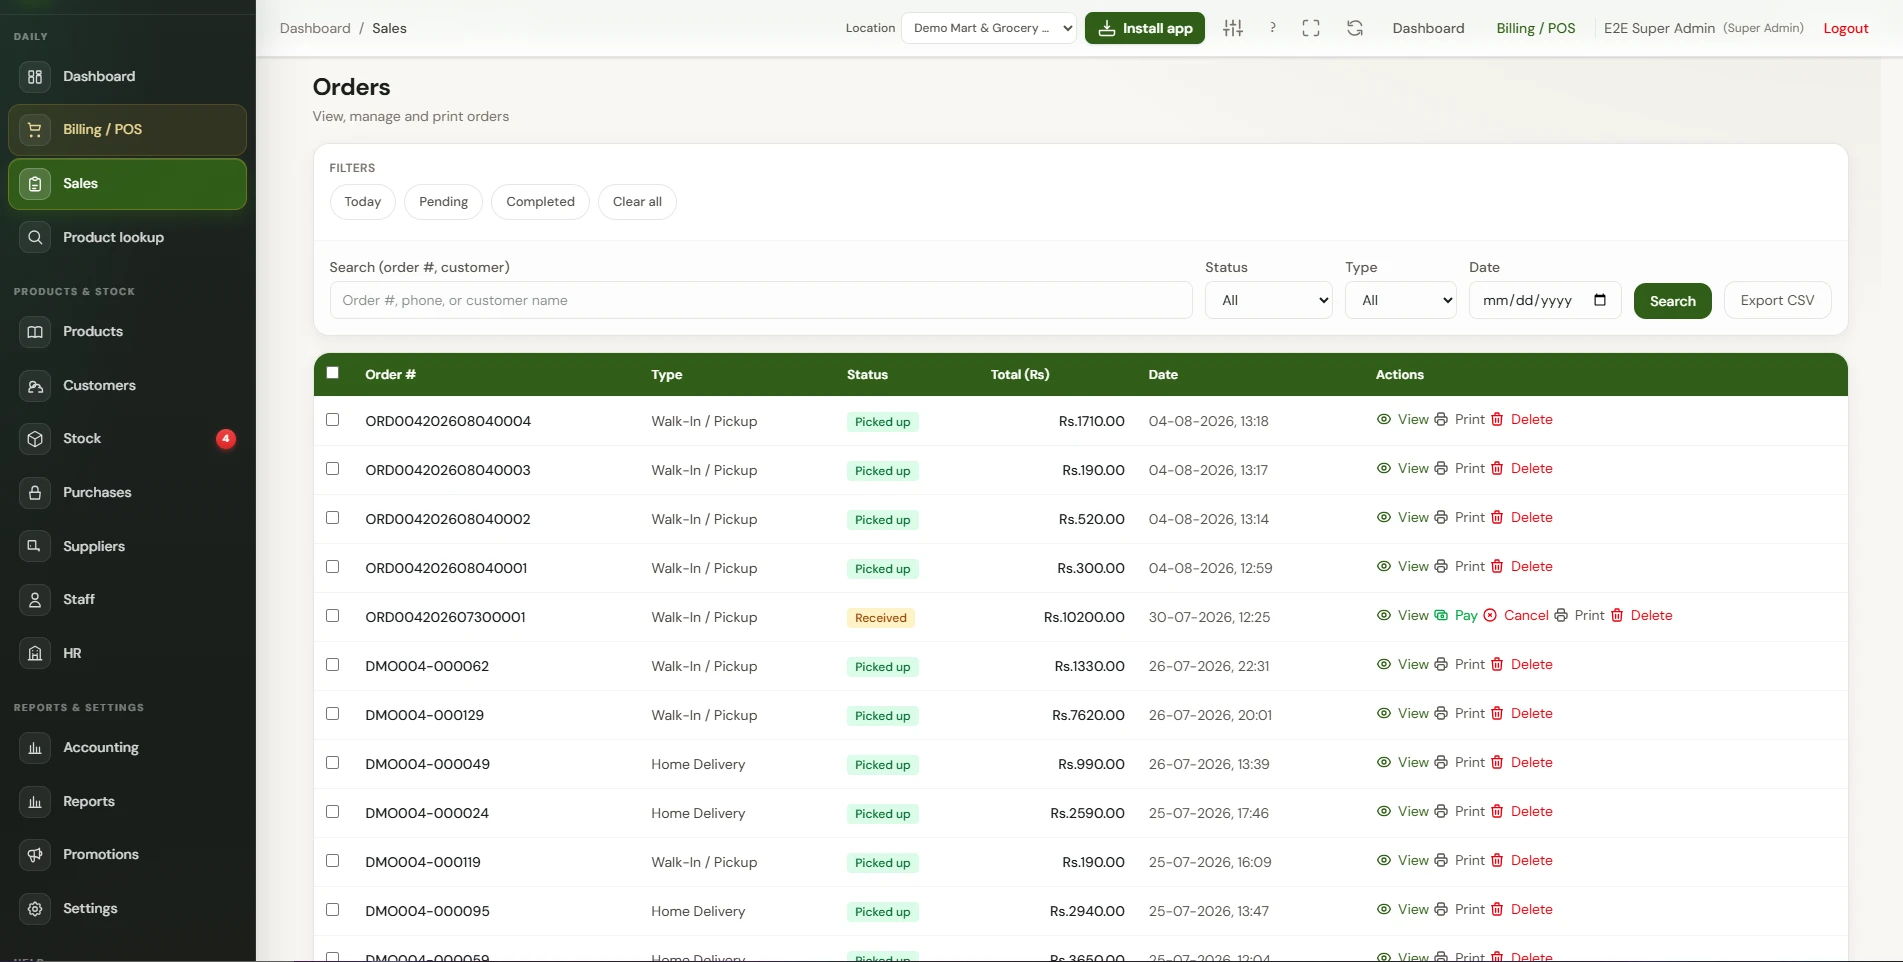The width and height of the screenshot is (1903, 962).
Task: Check the box for order ORD004202607300001
Action: tap(333, 616)
